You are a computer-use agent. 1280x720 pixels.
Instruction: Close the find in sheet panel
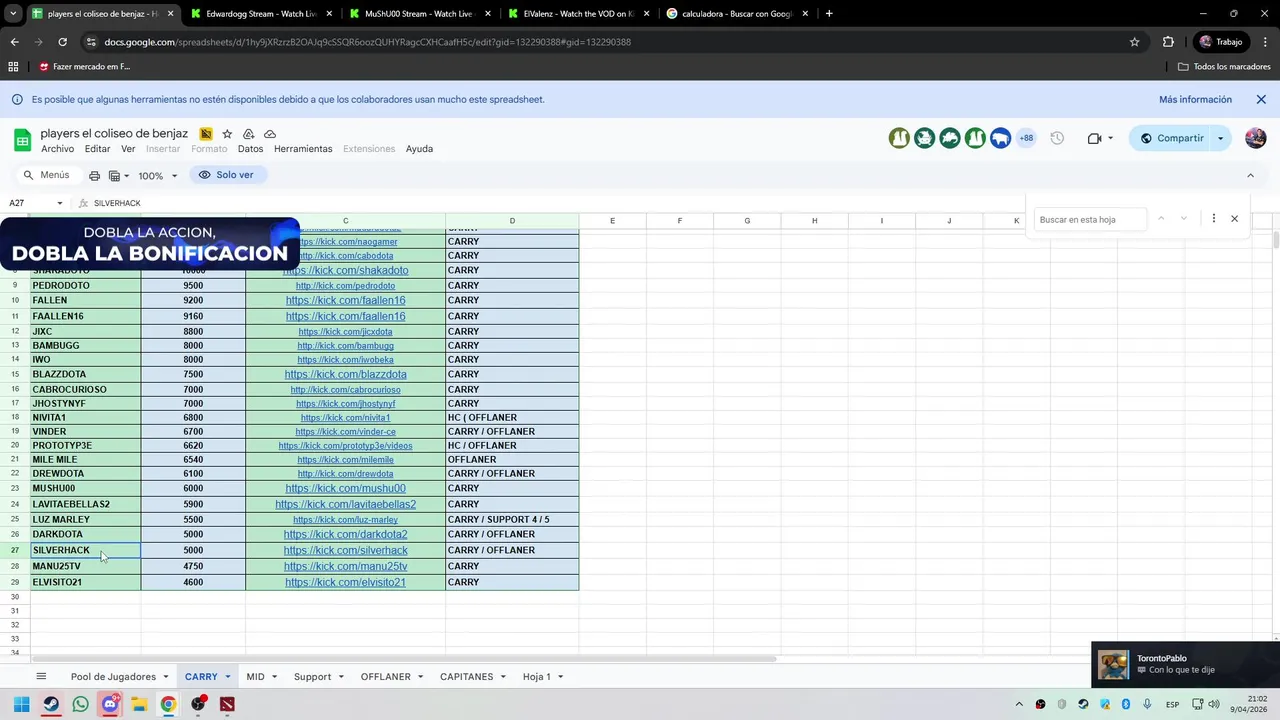(1234, 219)
